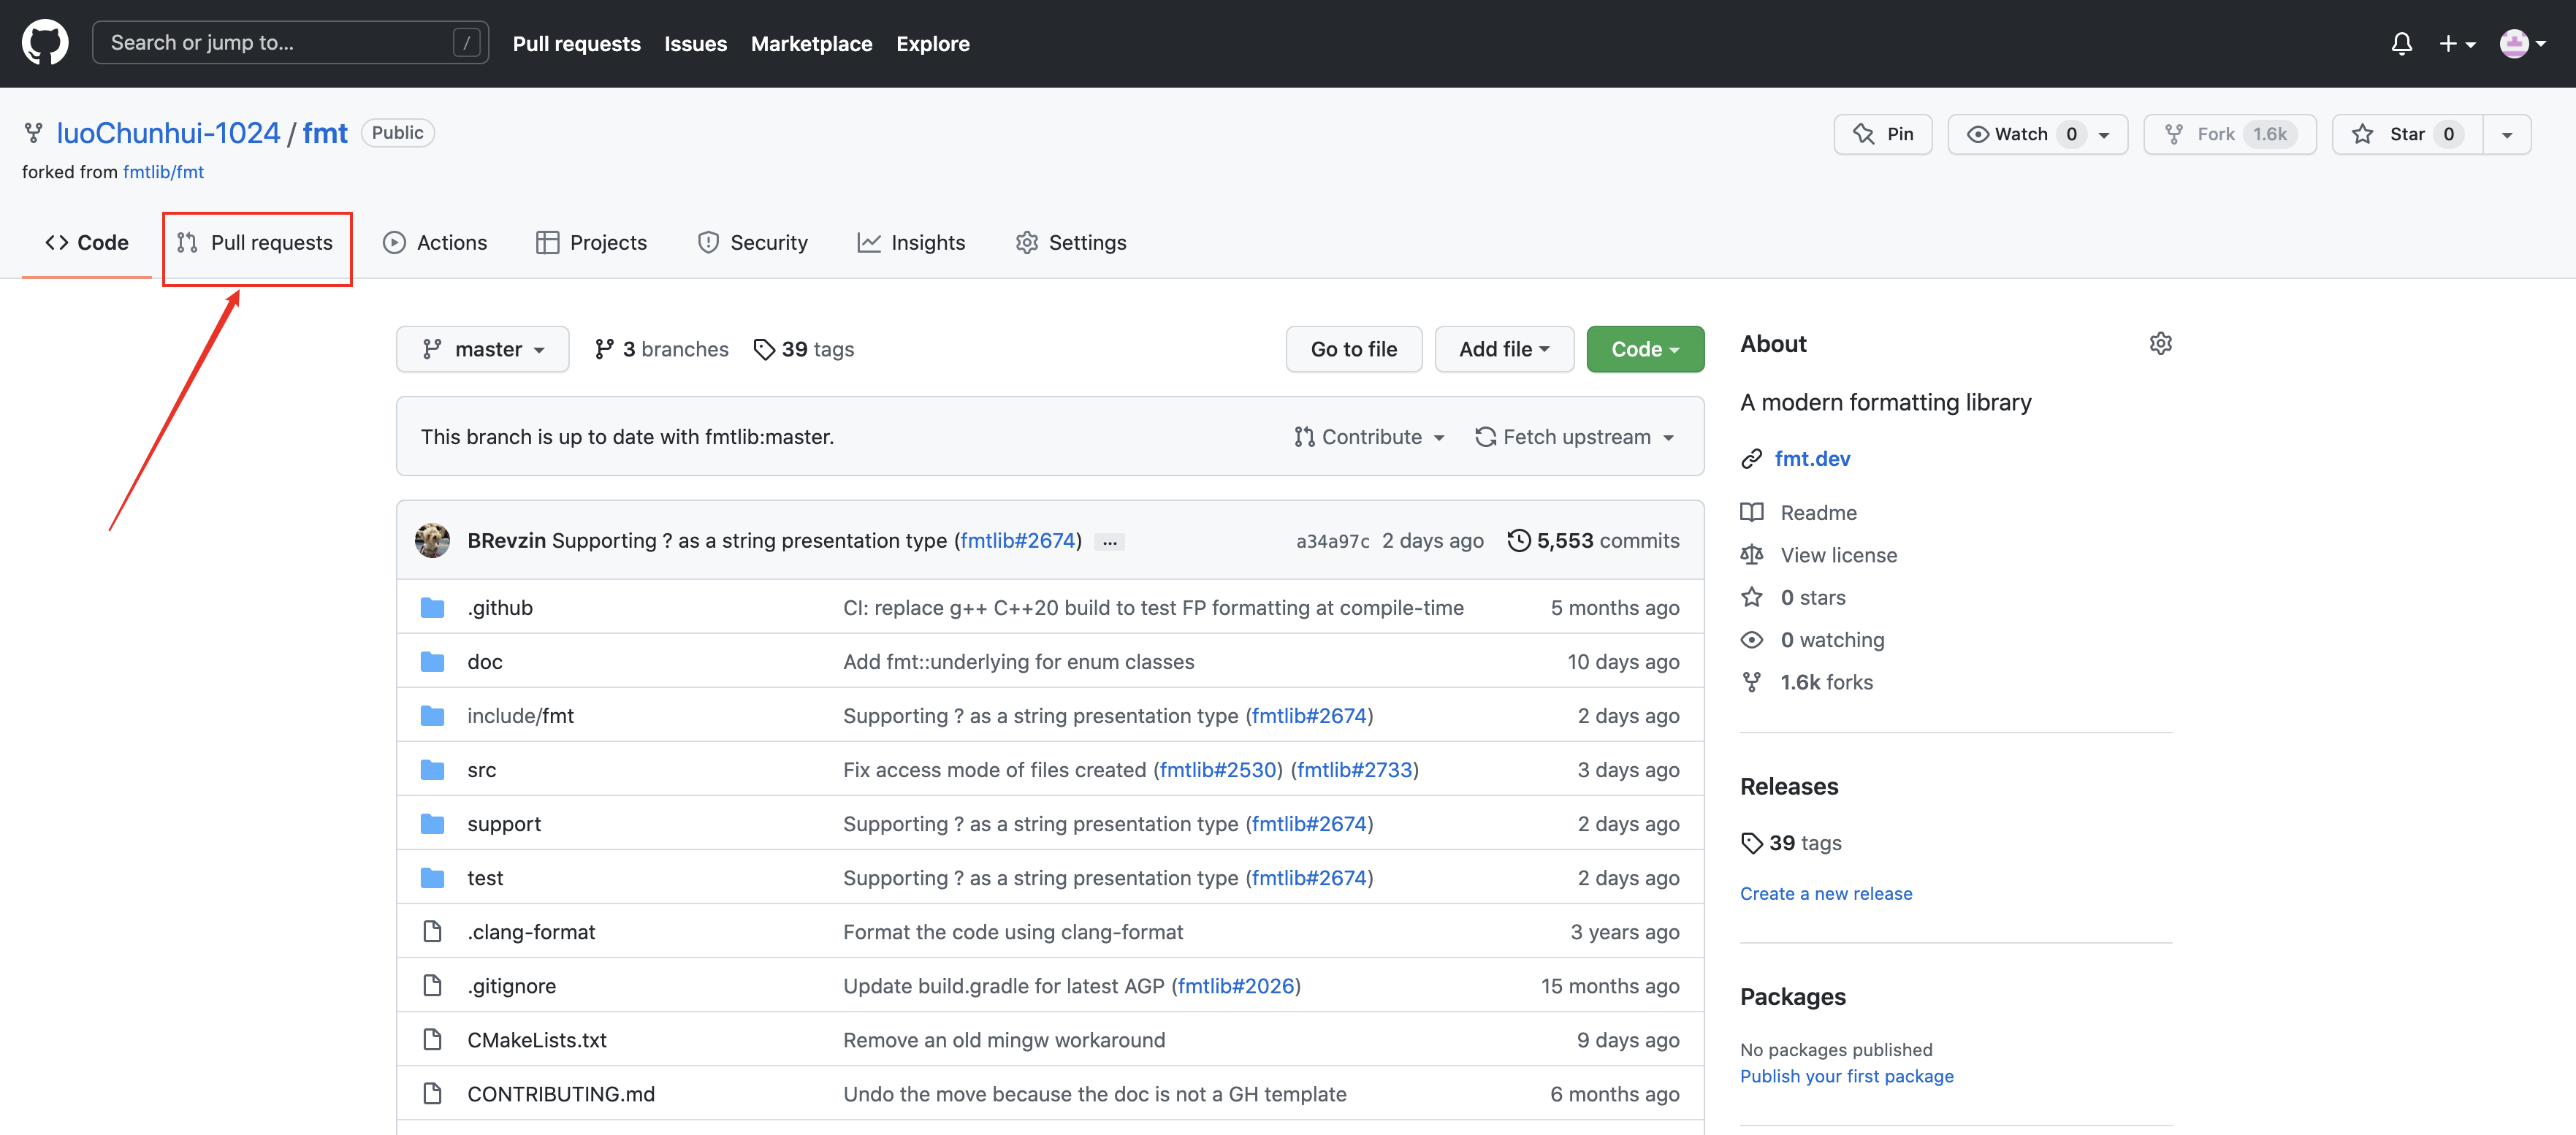
Task: Click the Go to file button
Action: tap(1354, 349)
